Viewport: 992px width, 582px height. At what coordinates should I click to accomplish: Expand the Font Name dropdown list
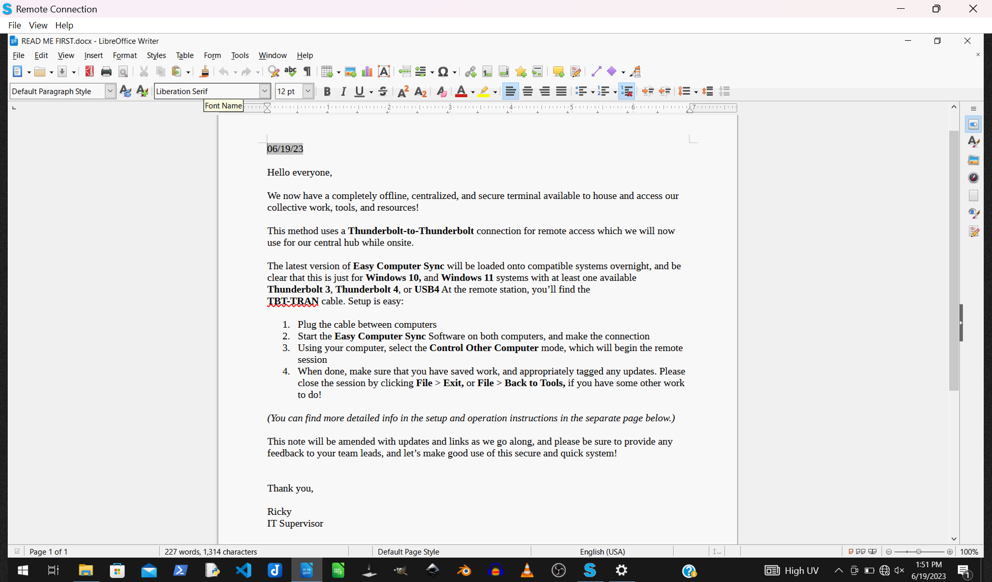[265, 92]
